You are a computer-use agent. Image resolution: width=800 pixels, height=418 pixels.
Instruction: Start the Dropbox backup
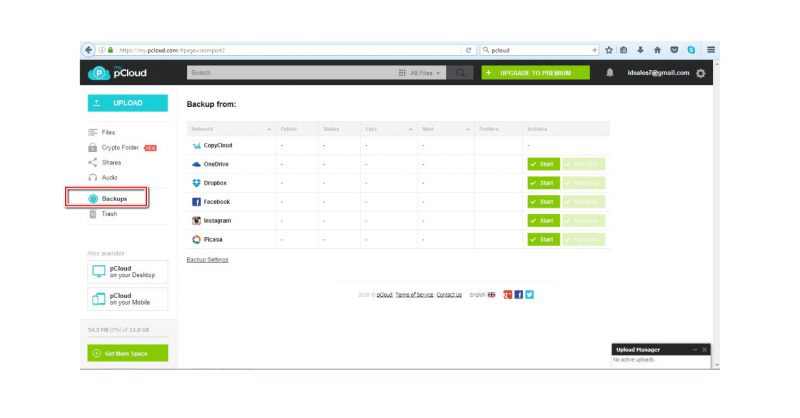coord(543,183)
